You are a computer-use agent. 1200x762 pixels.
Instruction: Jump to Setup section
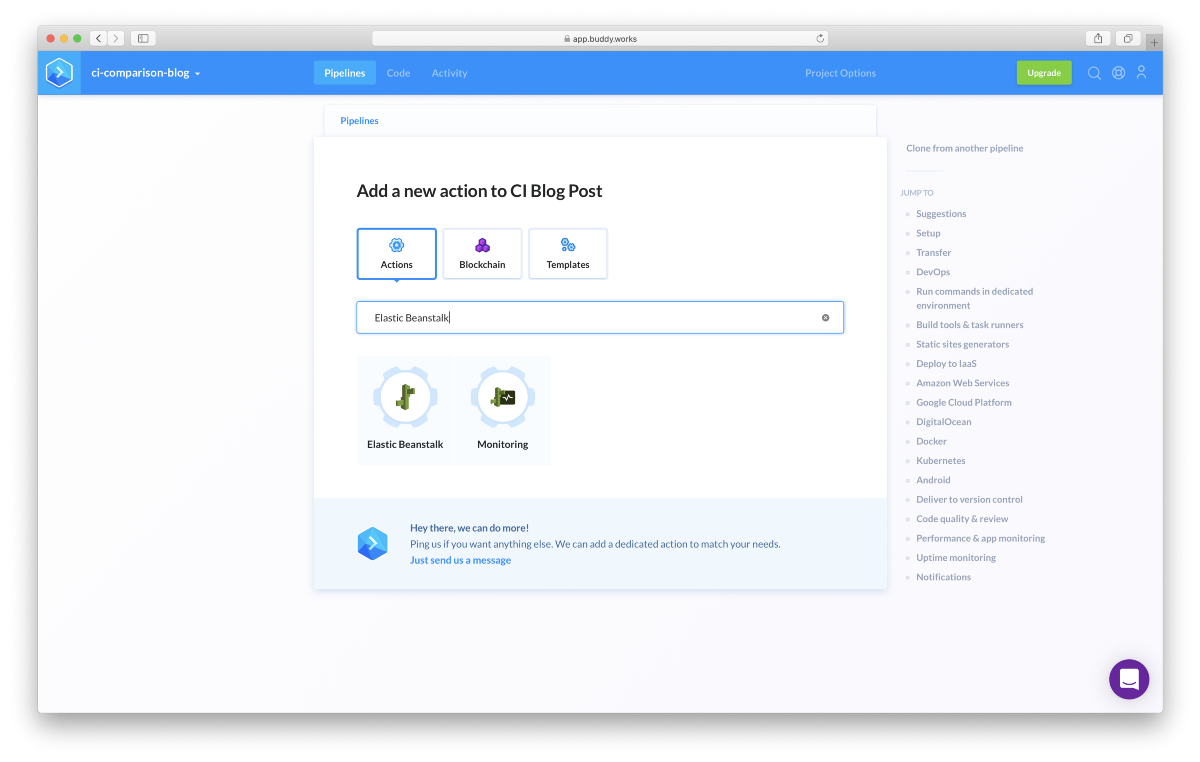pyautogui.click(x=928, y=233)
